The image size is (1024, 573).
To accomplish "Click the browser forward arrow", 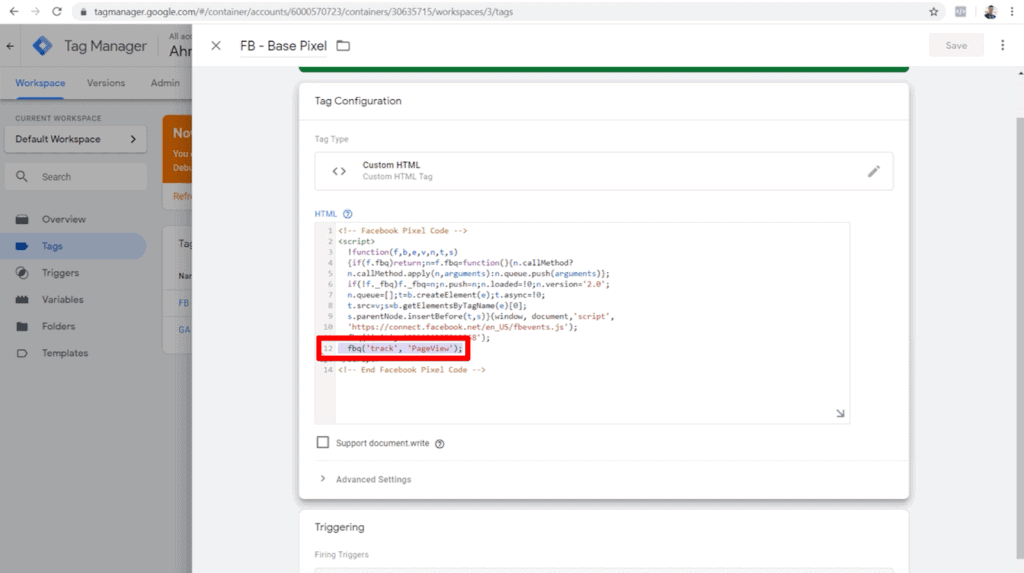I will click(x=35, y=12).
